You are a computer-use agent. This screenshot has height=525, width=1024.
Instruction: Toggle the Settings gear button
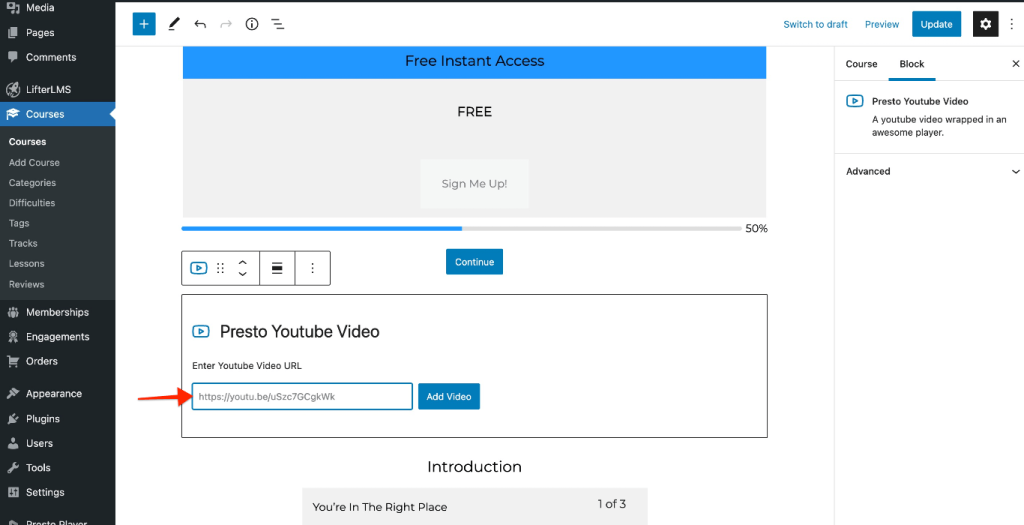pos(985,24)
